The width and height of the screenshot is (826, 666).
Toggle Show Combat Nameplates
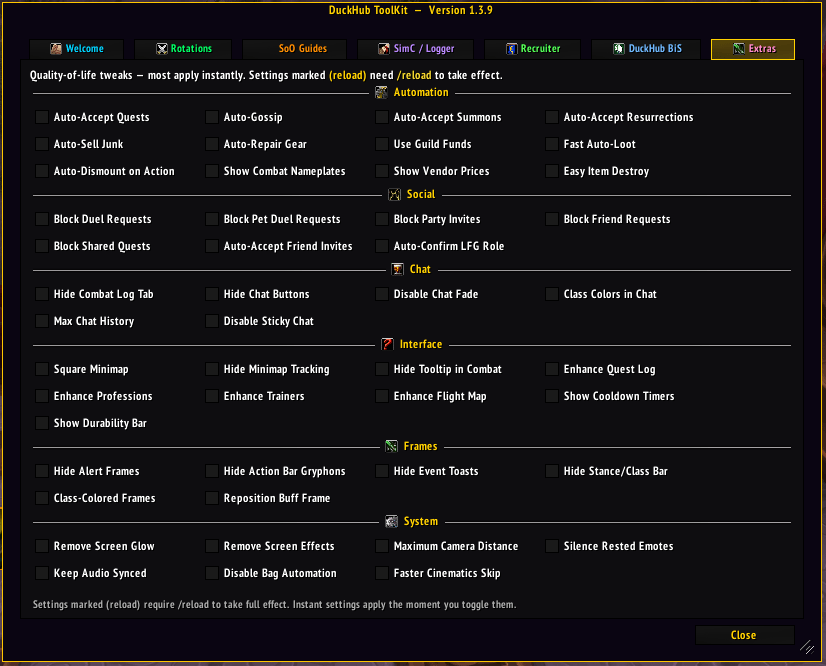tap(212, 171)
